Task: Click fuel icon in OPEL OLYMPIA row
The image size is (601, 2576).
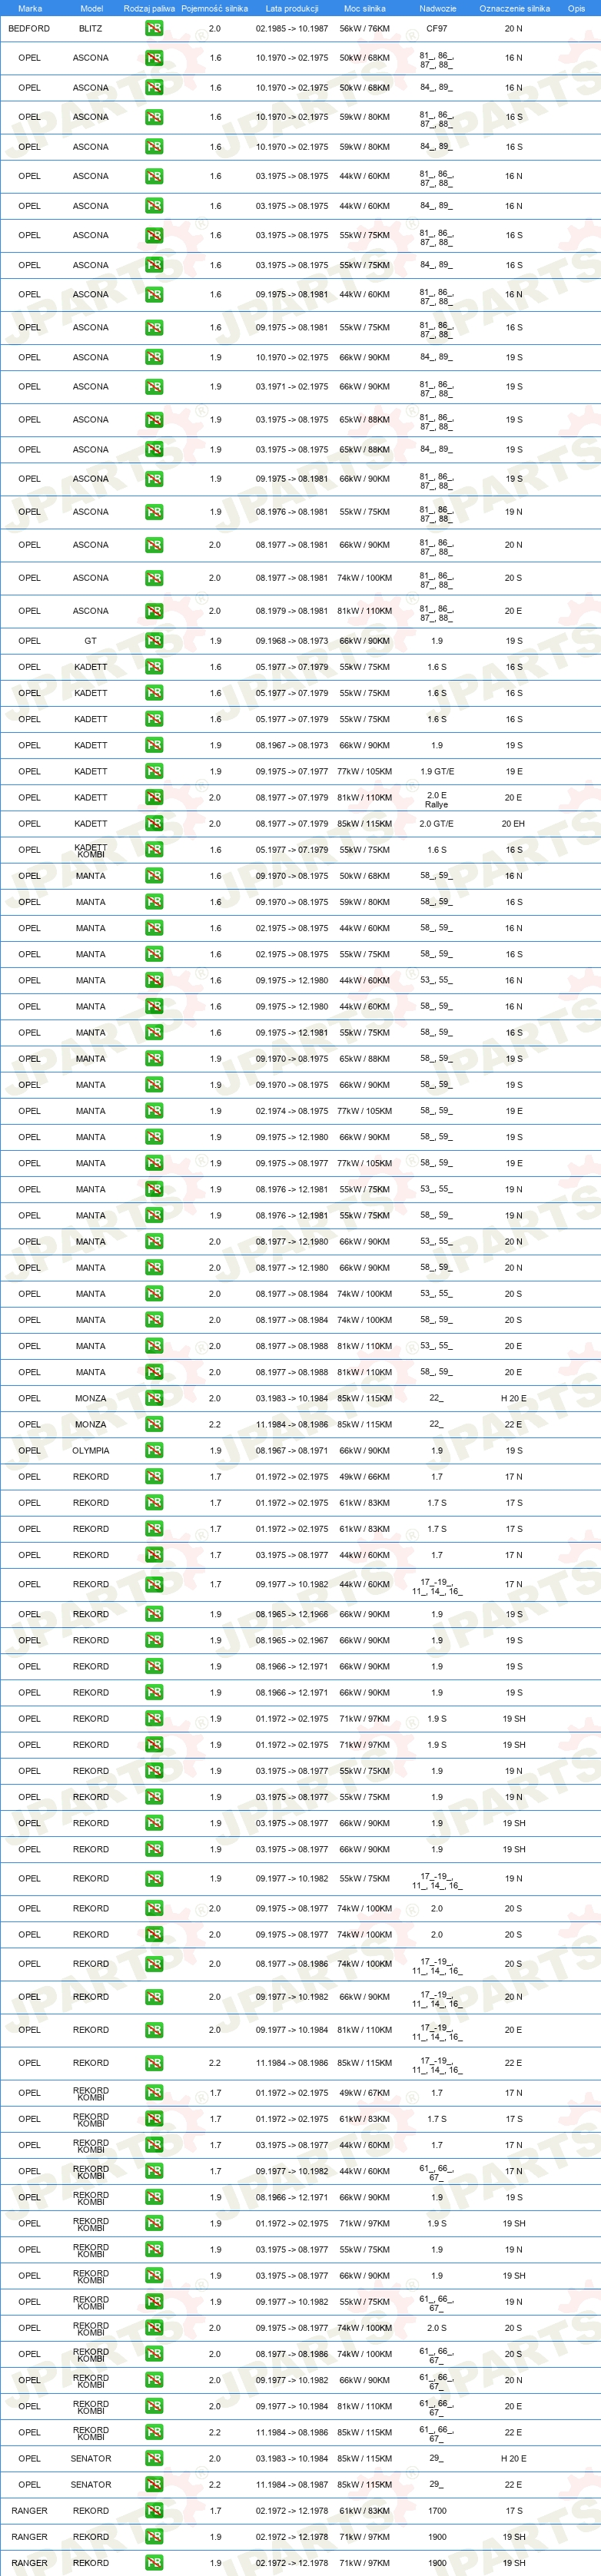Action: [153, 1450]
